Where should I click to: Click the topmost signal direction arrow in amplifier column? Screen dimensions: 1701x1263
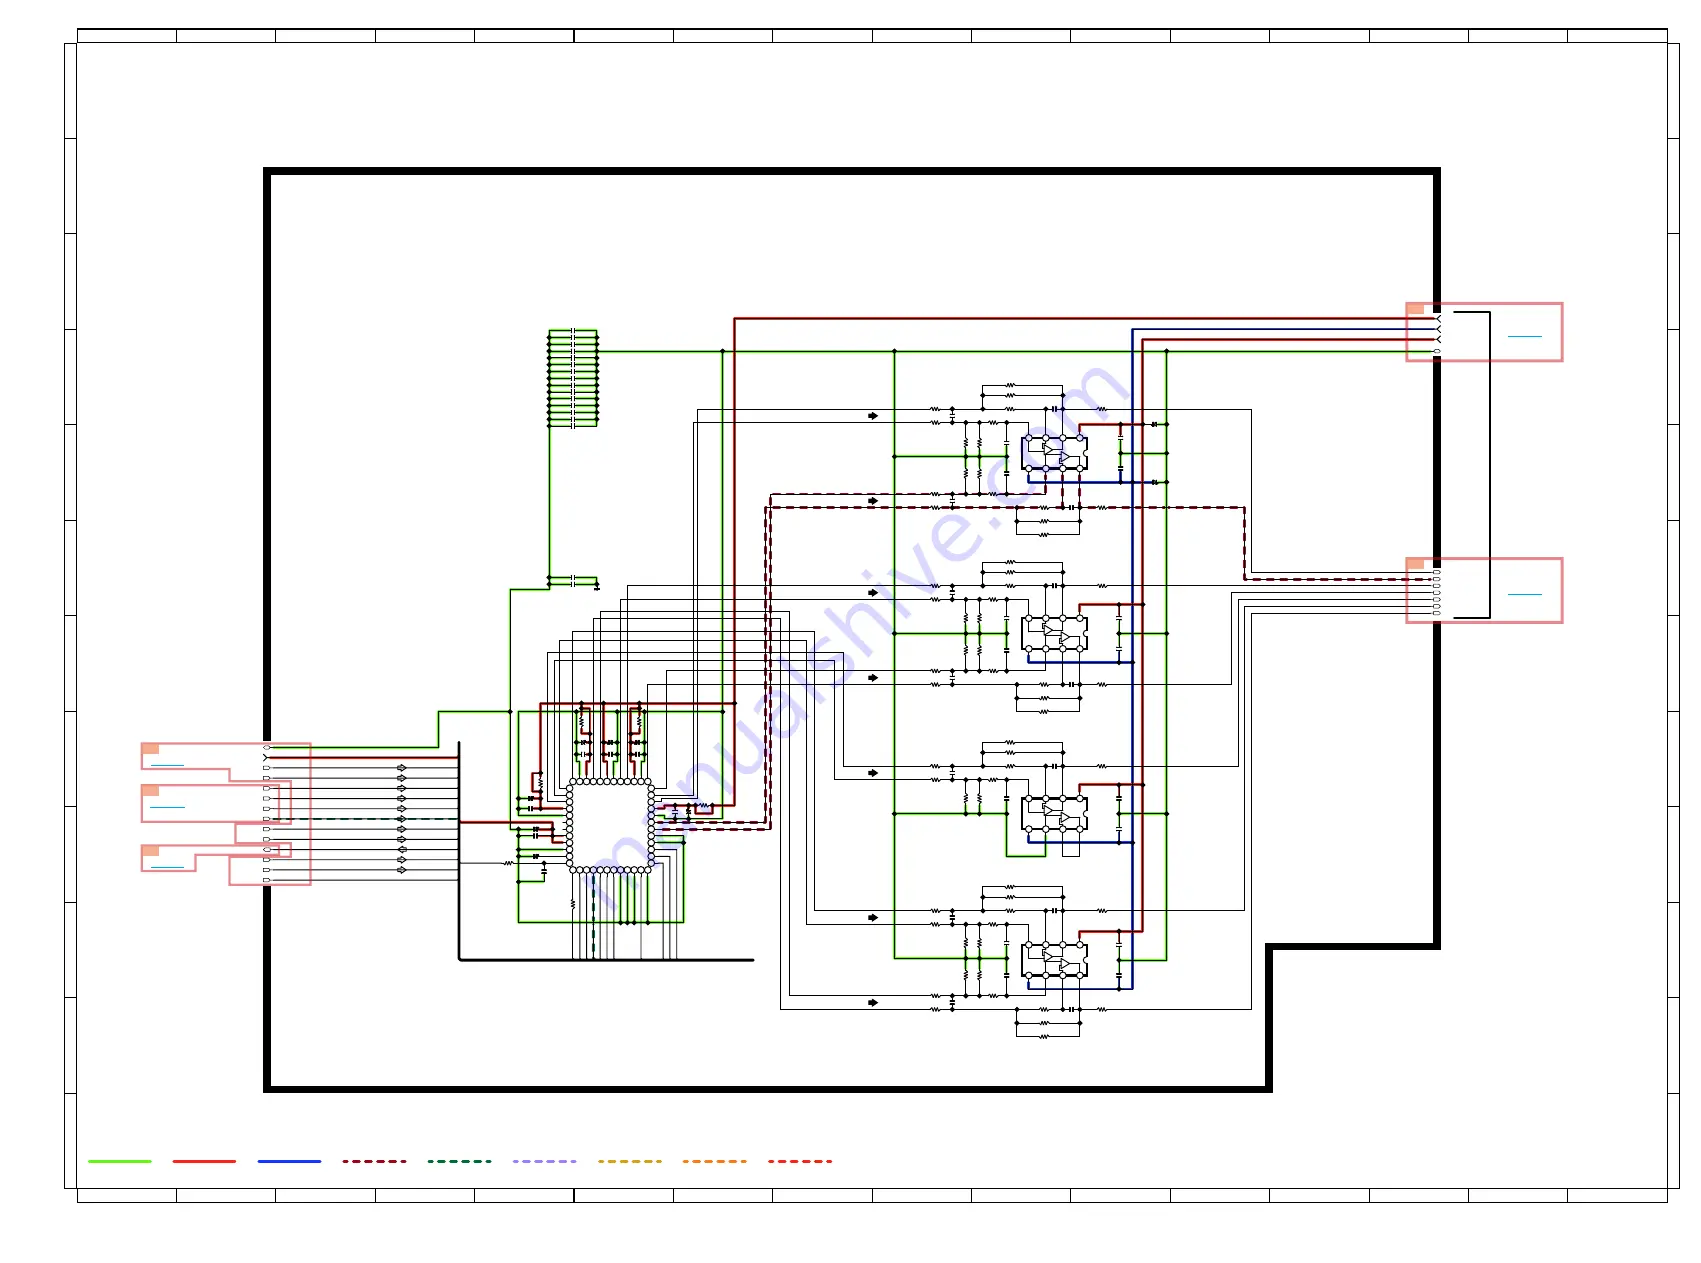[x=873, y=416]
